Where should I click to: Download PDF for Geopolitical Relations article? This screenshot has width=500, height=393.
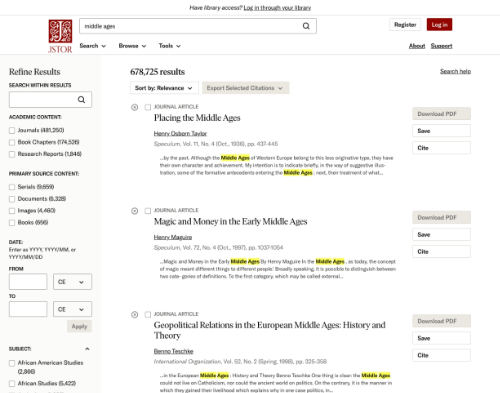coord(441,321)
